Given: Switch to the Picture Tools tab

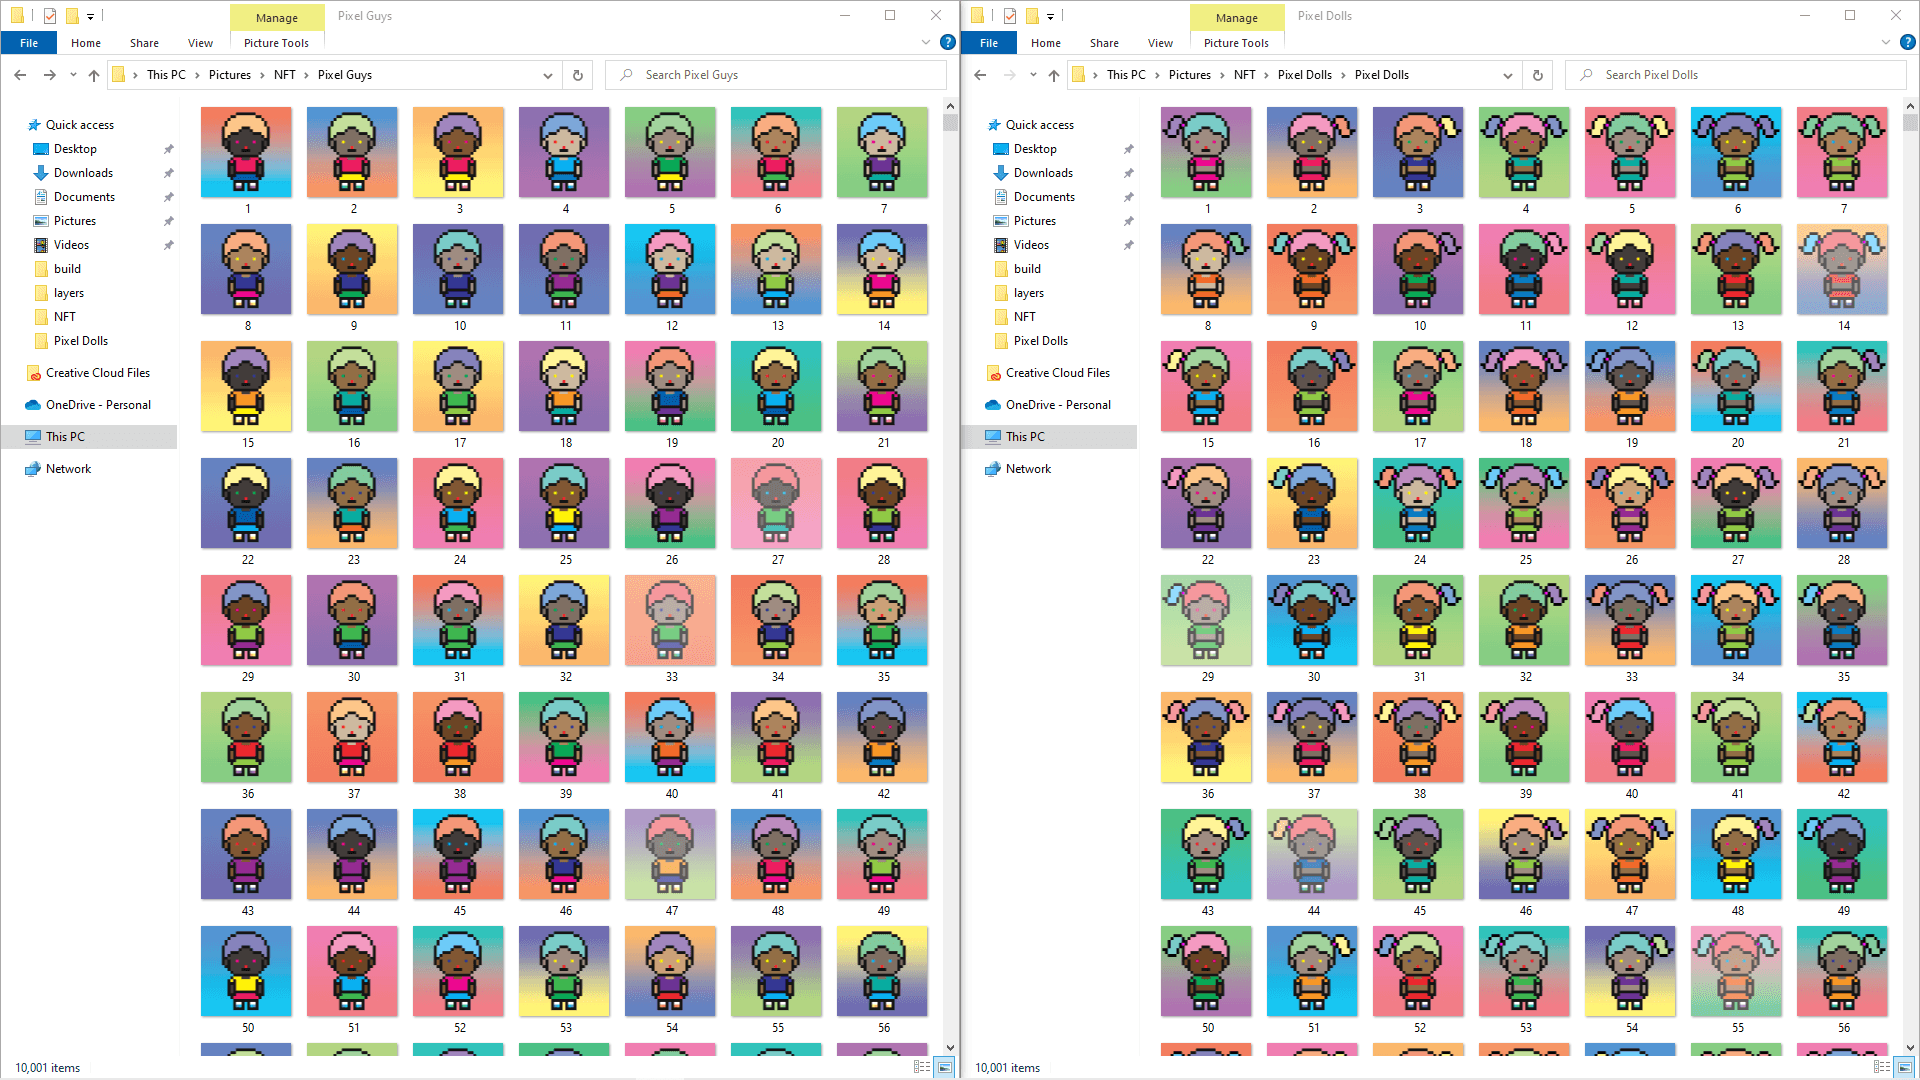Looking at the screenshot, I should point(276,42).
